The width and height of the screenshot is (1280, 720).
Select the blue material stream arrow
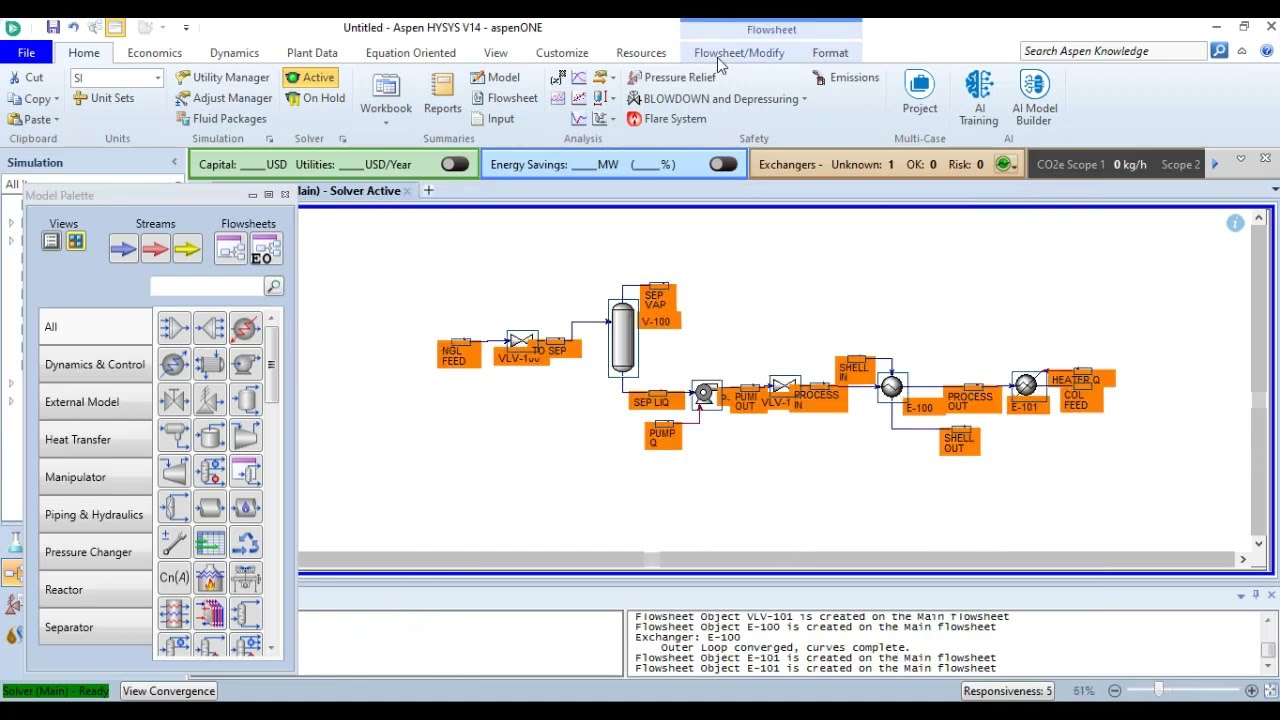point(124,249)
